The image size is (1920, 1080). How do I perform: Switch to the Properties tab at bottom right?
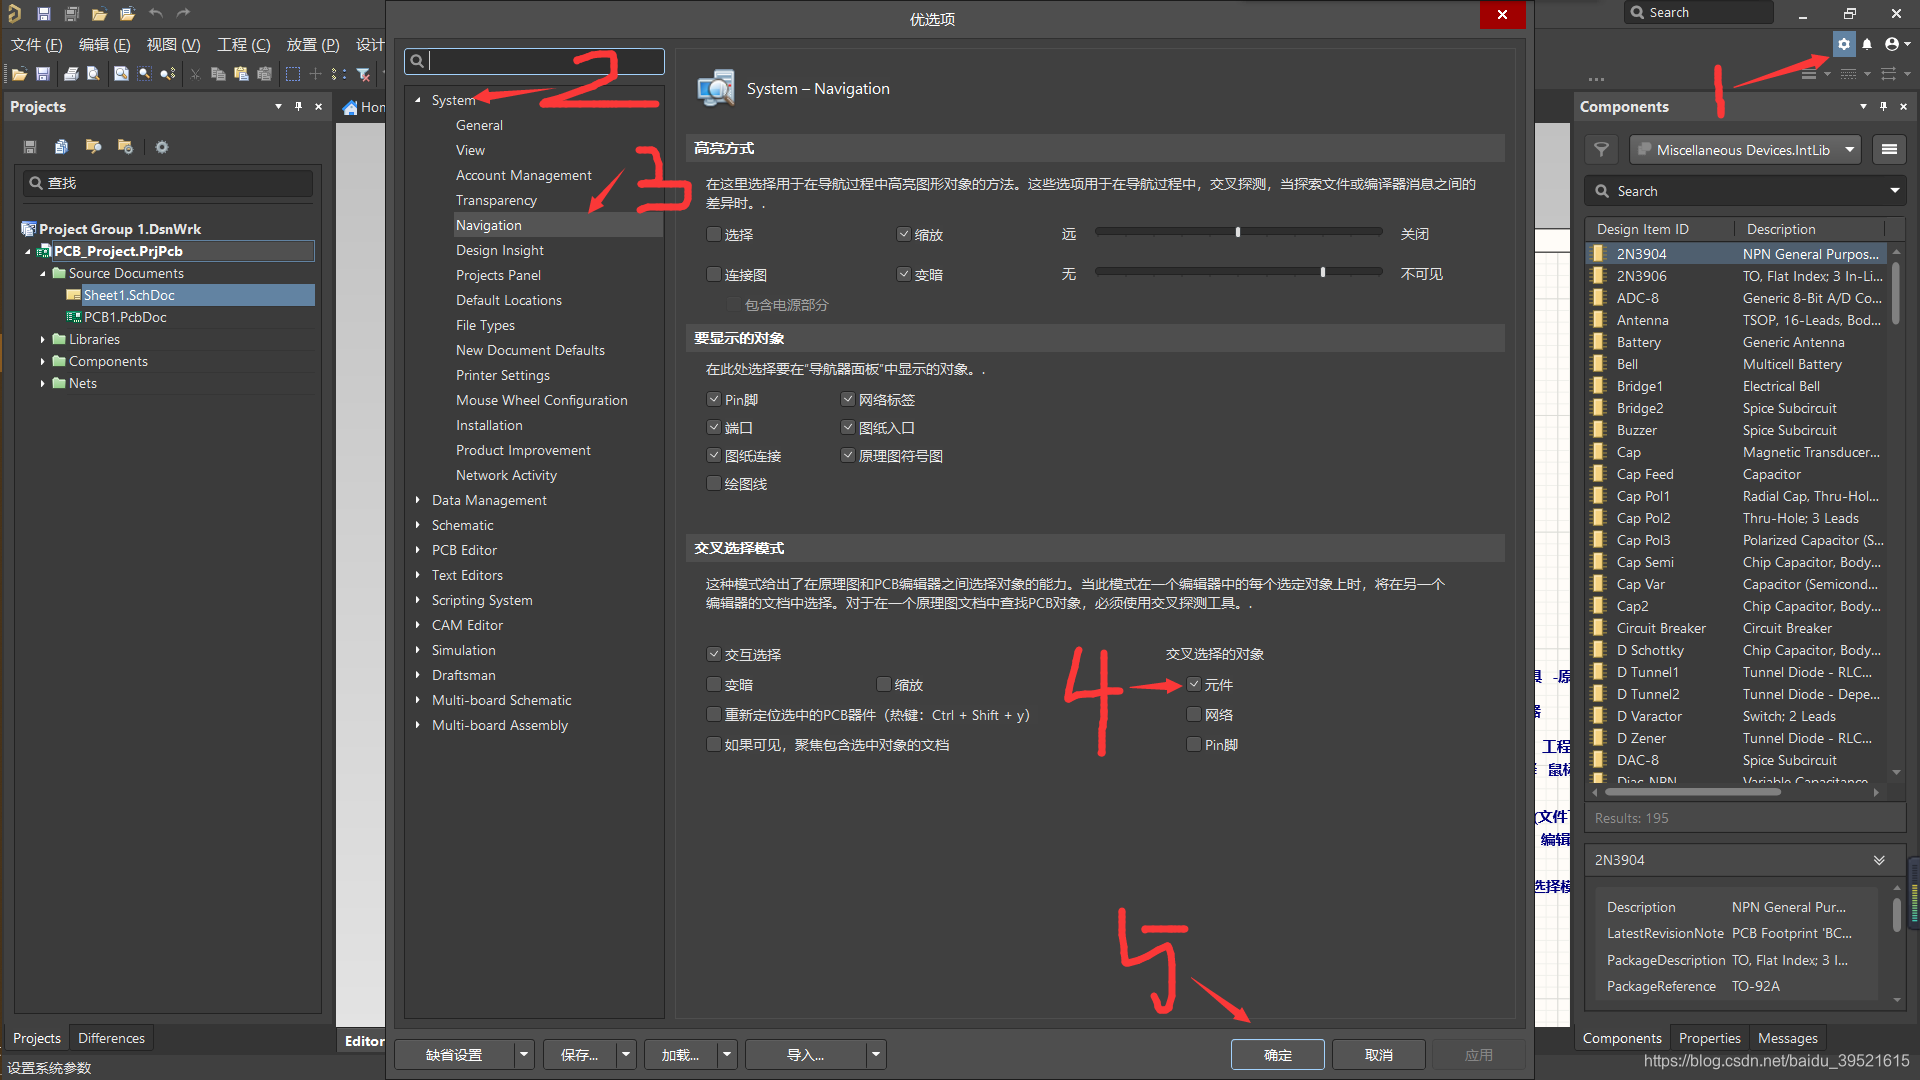(1709, 1038)
